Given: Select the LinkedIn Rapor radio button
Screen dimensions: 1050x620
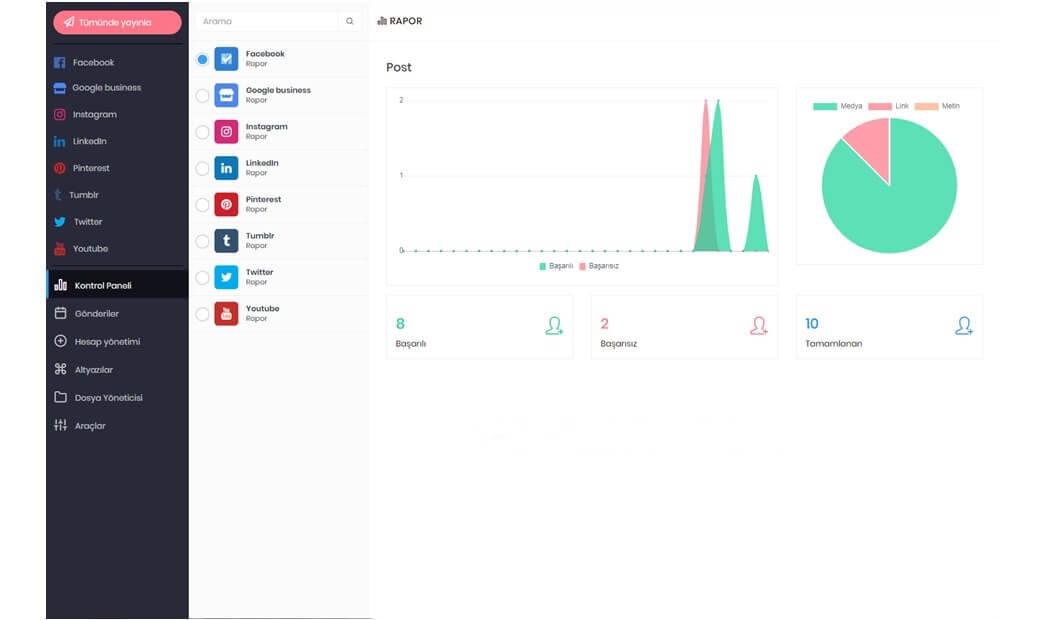Looking at the screenshot, I should (x=202, y=168).
